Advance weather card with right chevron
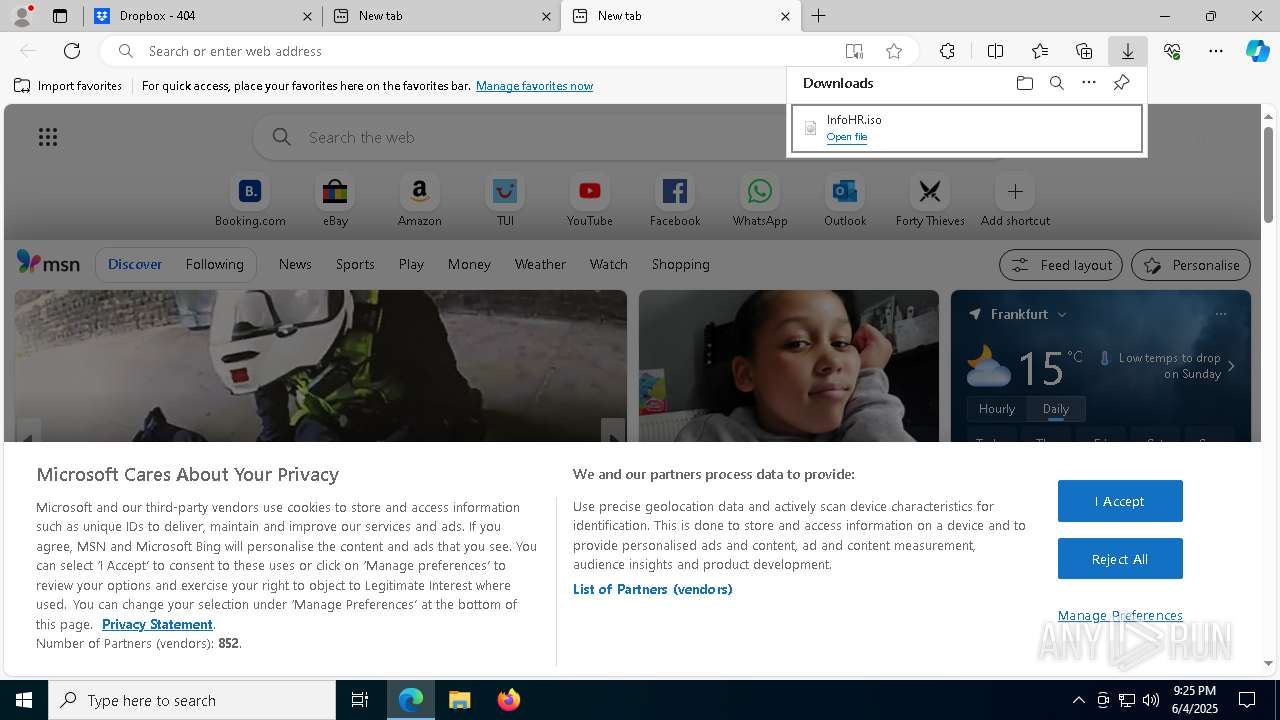This screenshot has width=1280, height=720. [1231, 366]
